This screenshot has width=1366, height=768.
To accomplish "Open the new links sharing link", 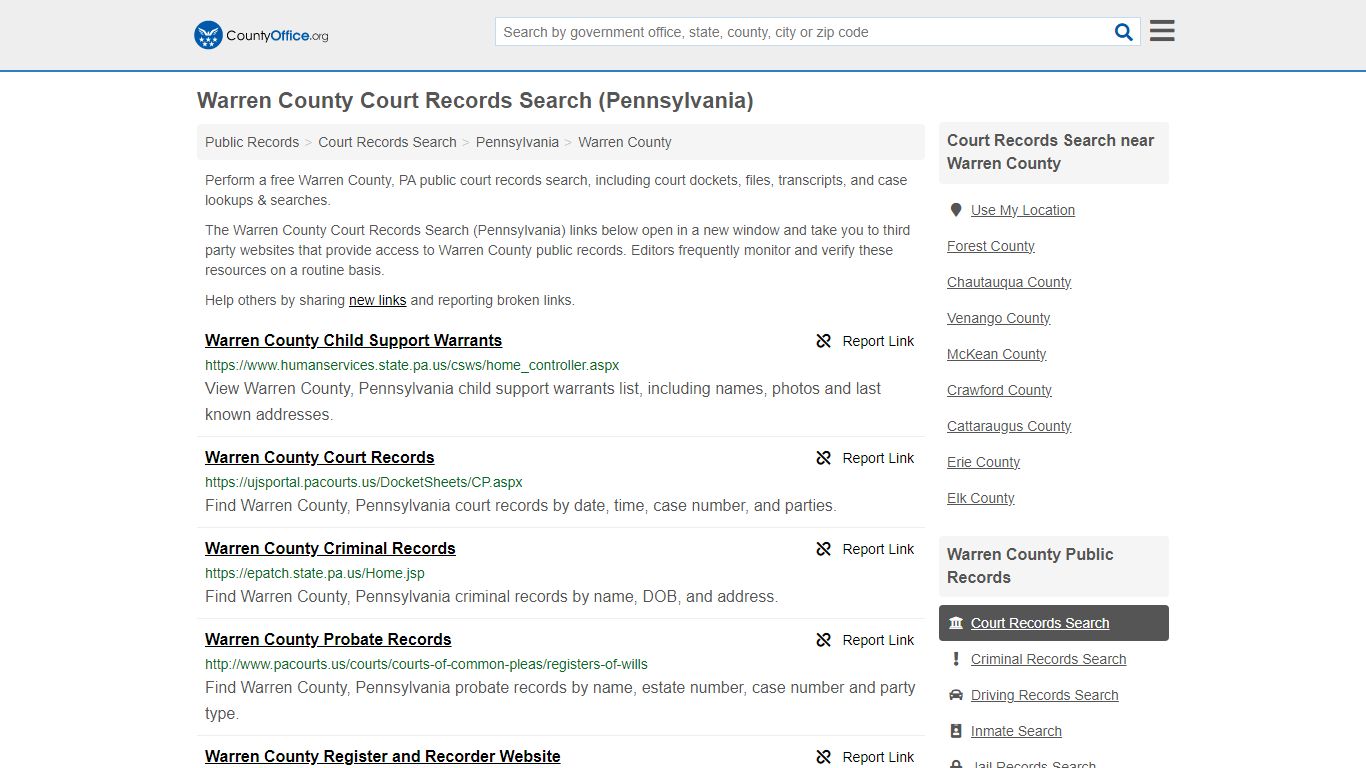I will click(x=378, y=300).
